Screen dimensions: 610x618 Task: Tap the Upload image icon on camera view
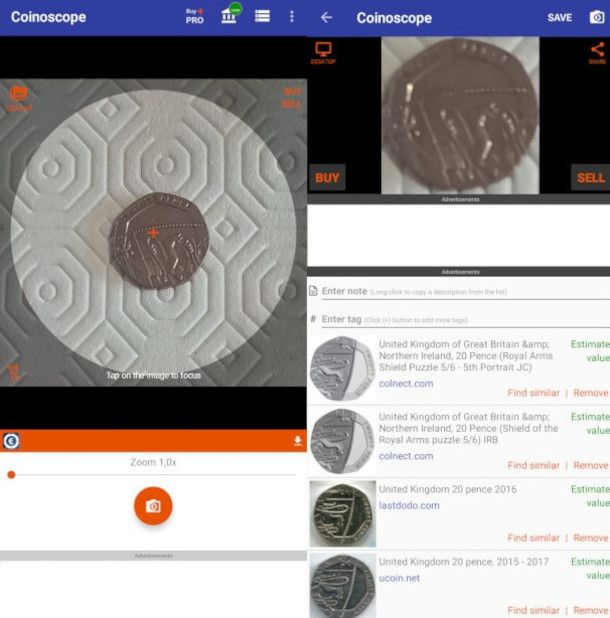pos(19,99)
